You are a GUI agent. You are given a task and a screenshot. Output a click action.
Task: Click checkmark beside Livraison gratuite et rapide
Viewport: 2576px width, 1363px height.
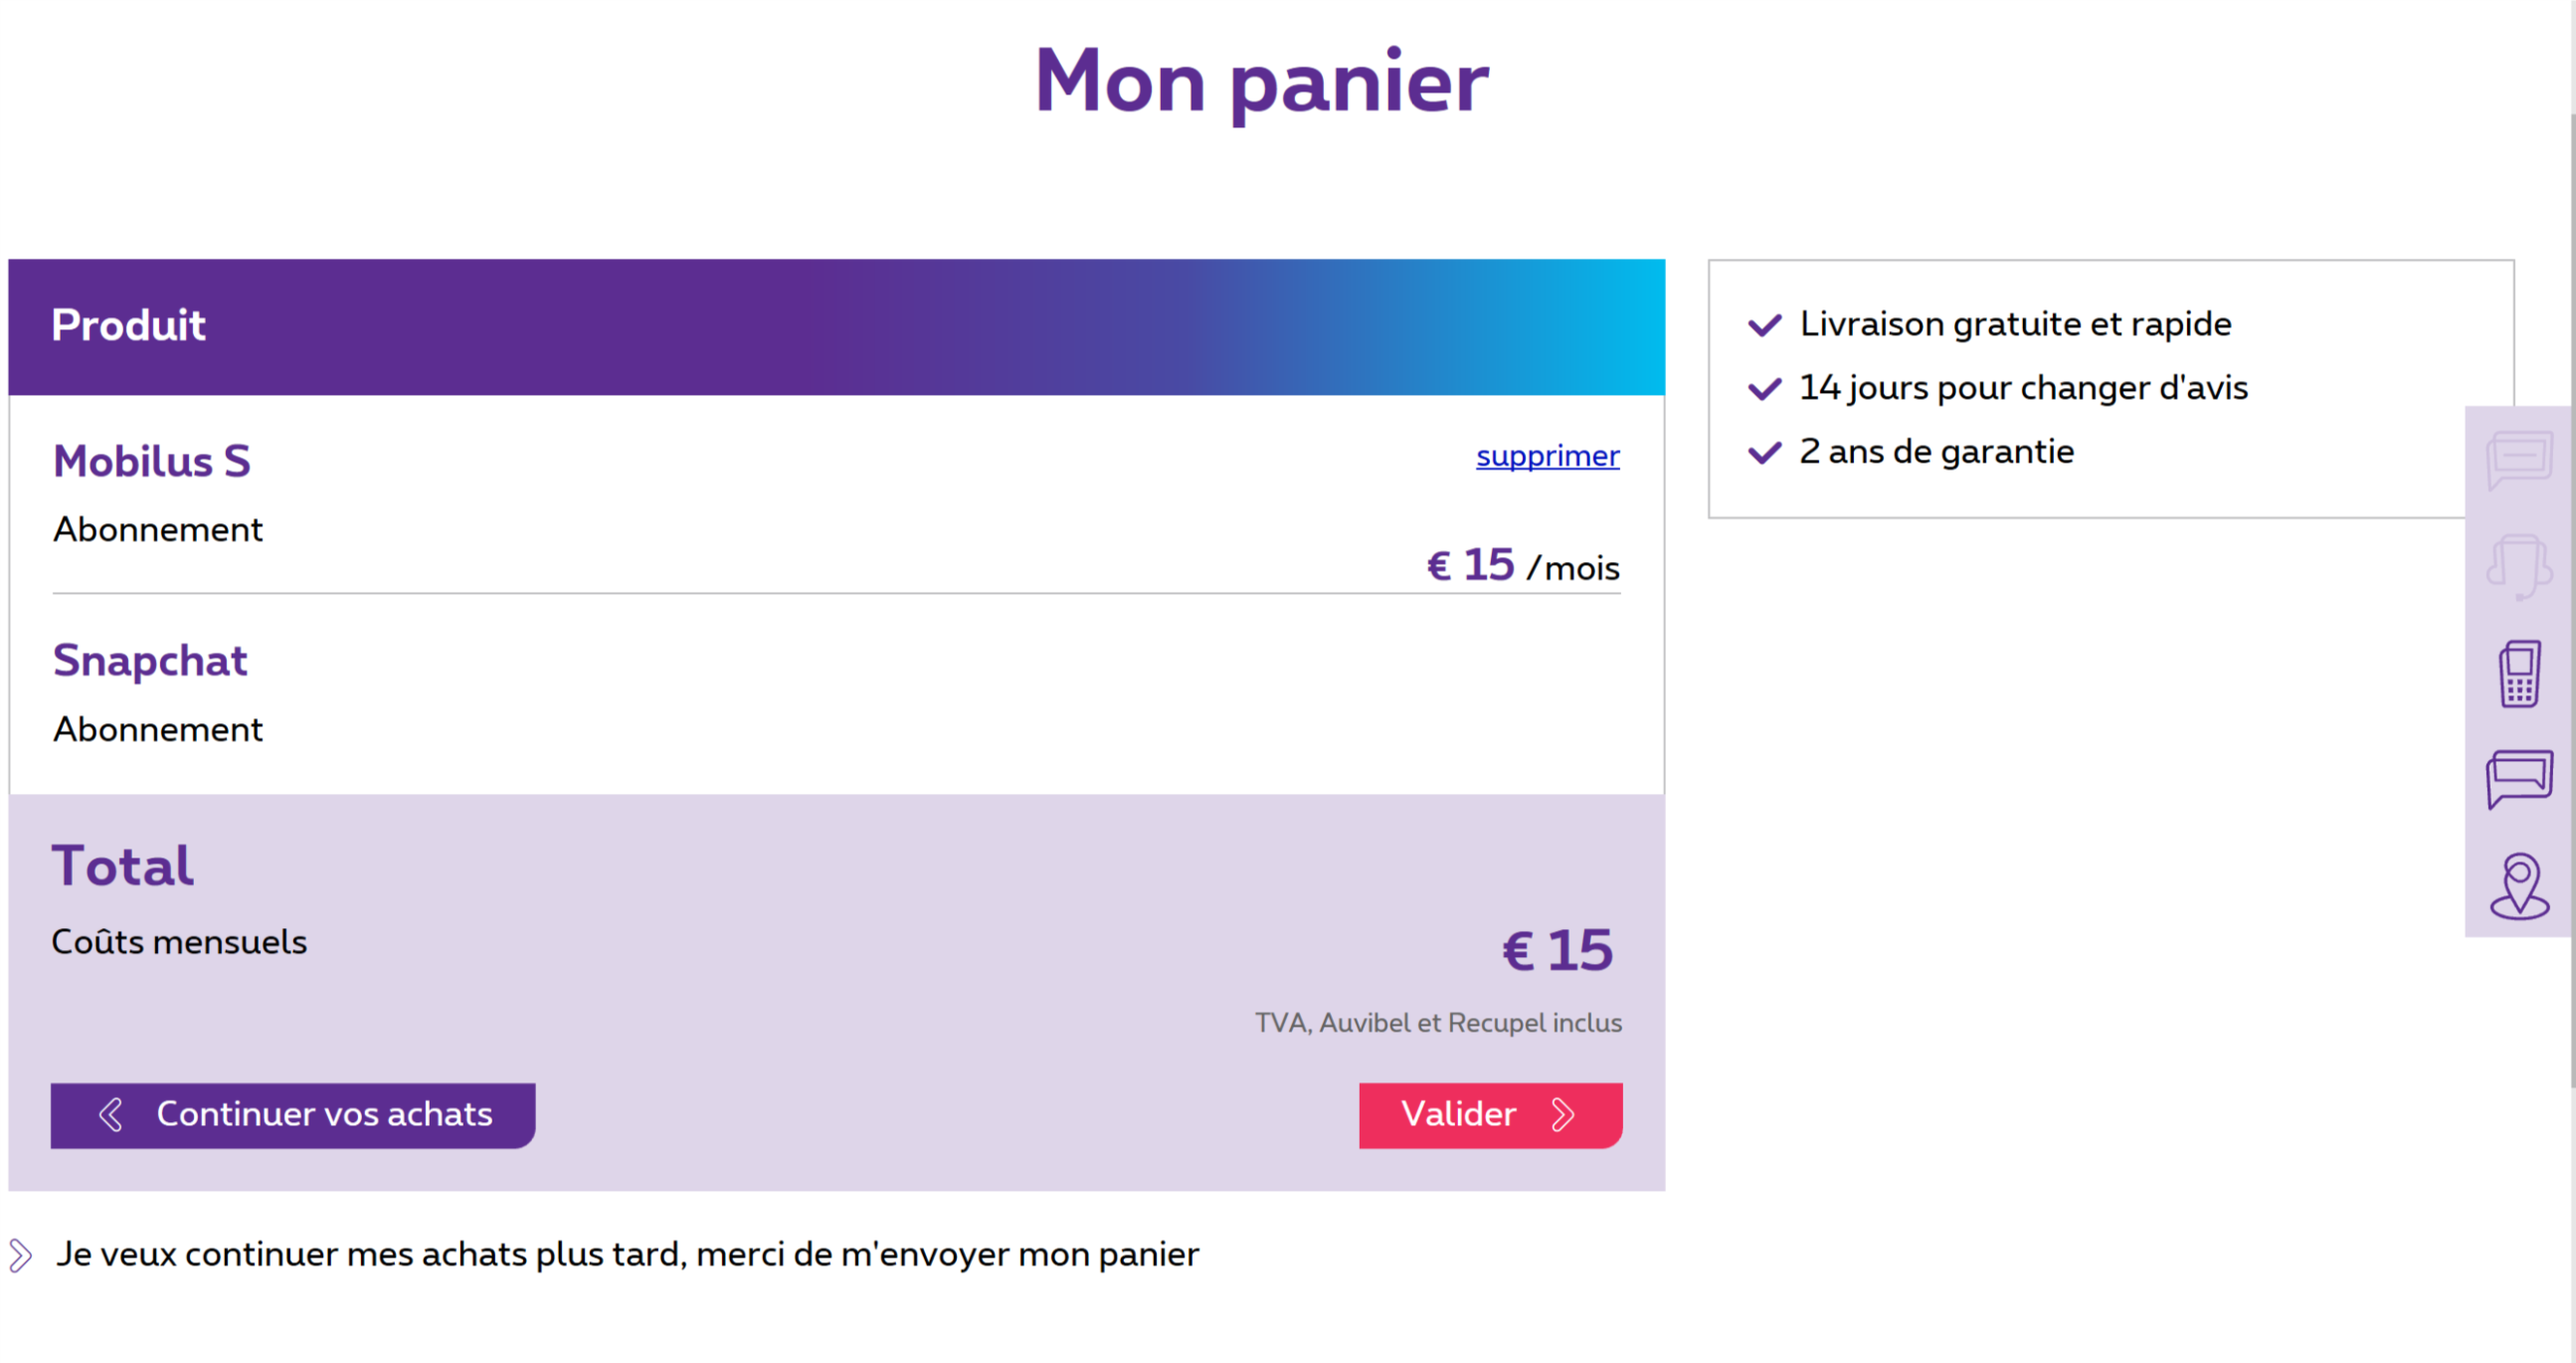coord(1764,325)
